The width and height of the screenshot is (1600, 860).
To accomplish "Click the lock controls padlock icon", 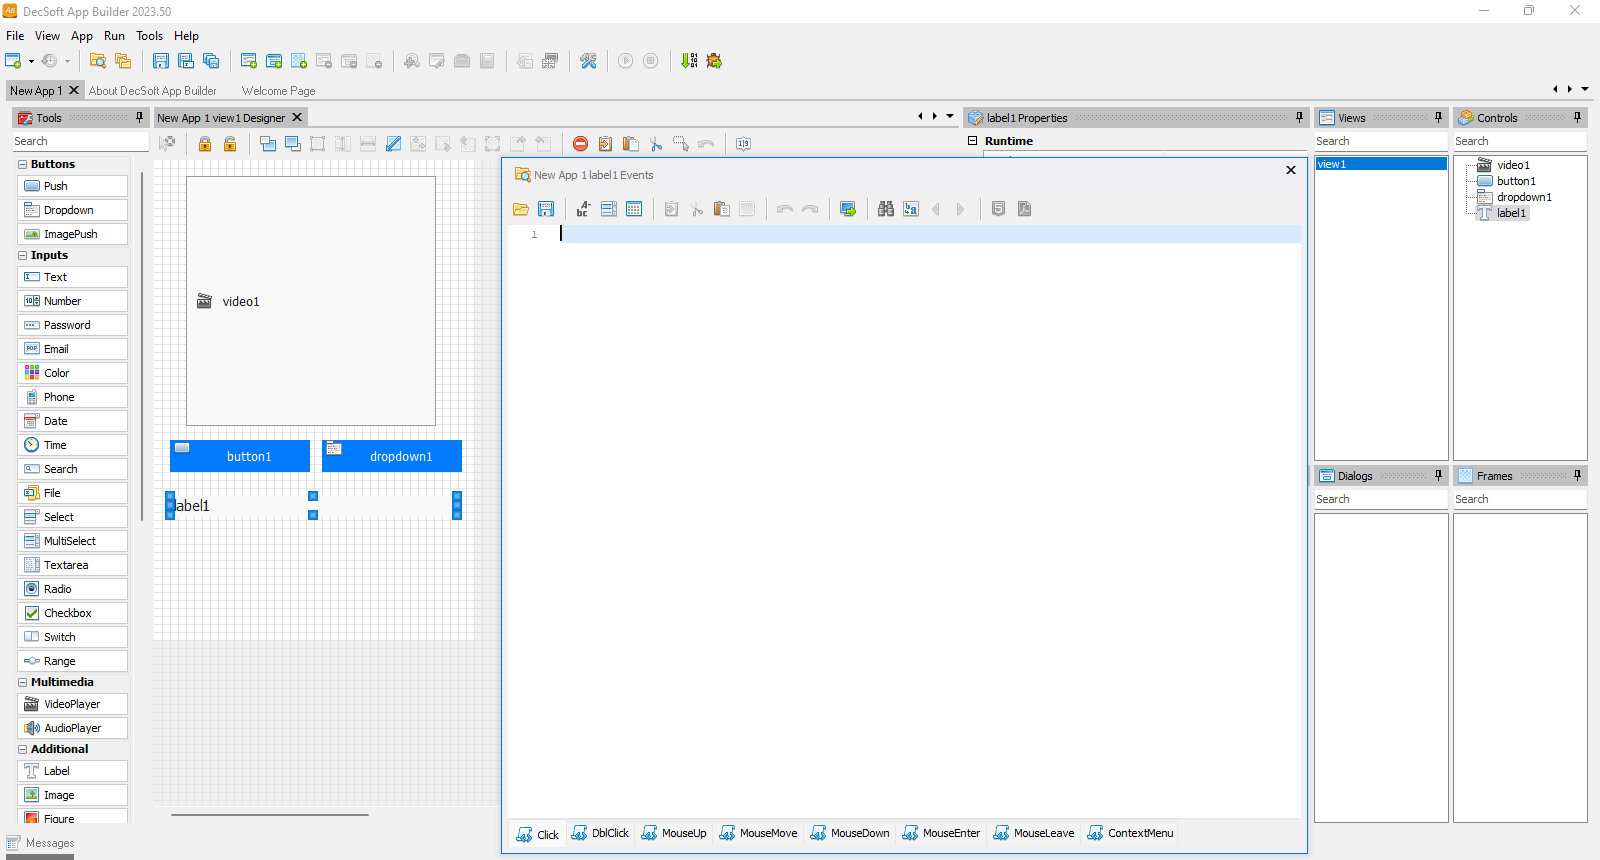I will (x=205, y=144).
